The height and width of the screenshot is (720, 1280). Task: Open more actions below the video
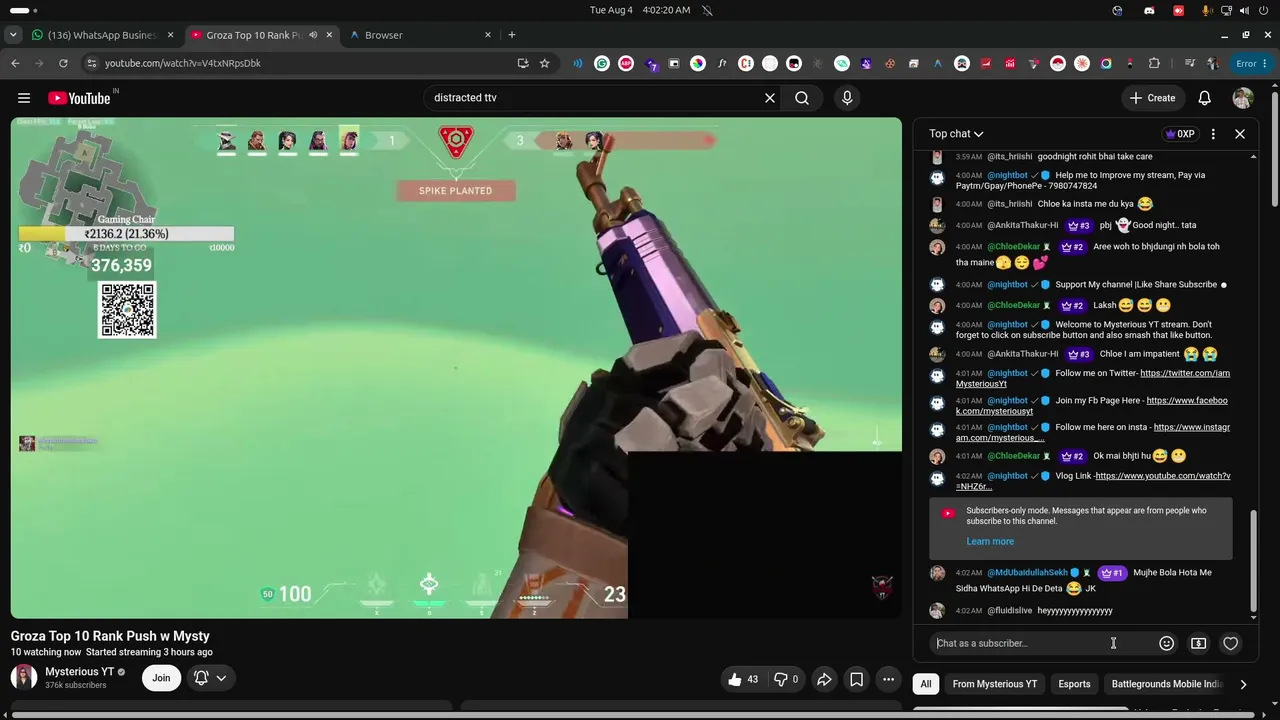tap(888, 679)
